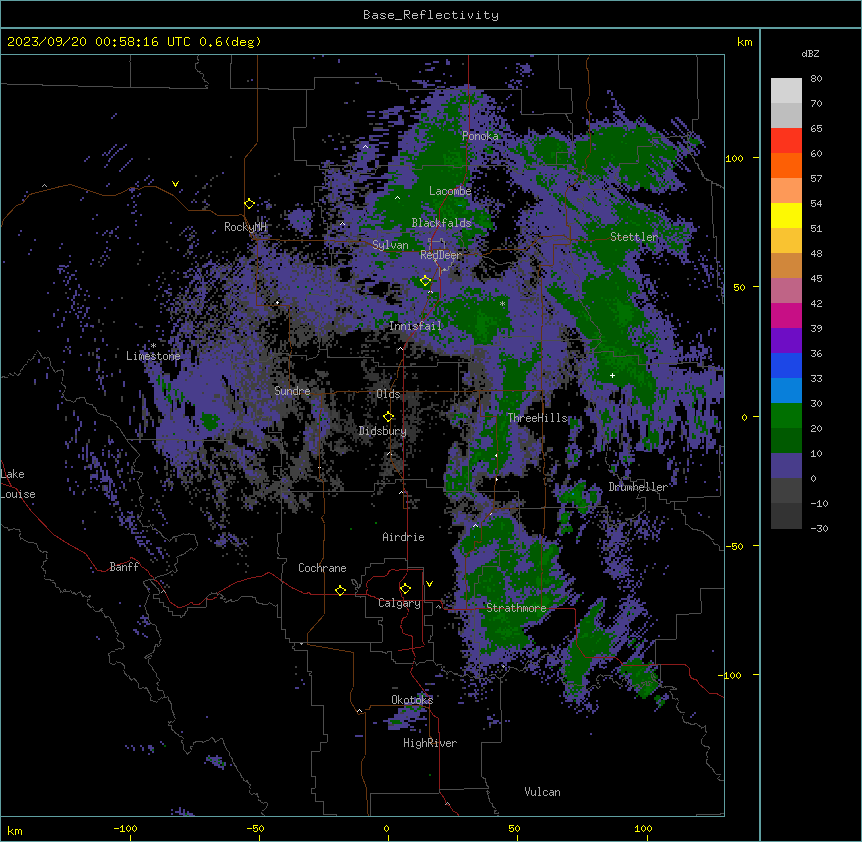Viewport: 862px width, 842px height.
Task: Select the Vulcan town label
Action: (543, 792)
